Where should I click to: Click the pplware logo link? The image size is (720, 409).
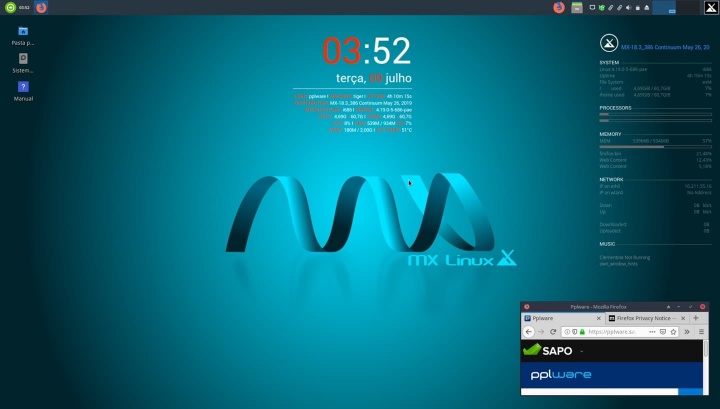pyautogui.click(x=561, y=375)
